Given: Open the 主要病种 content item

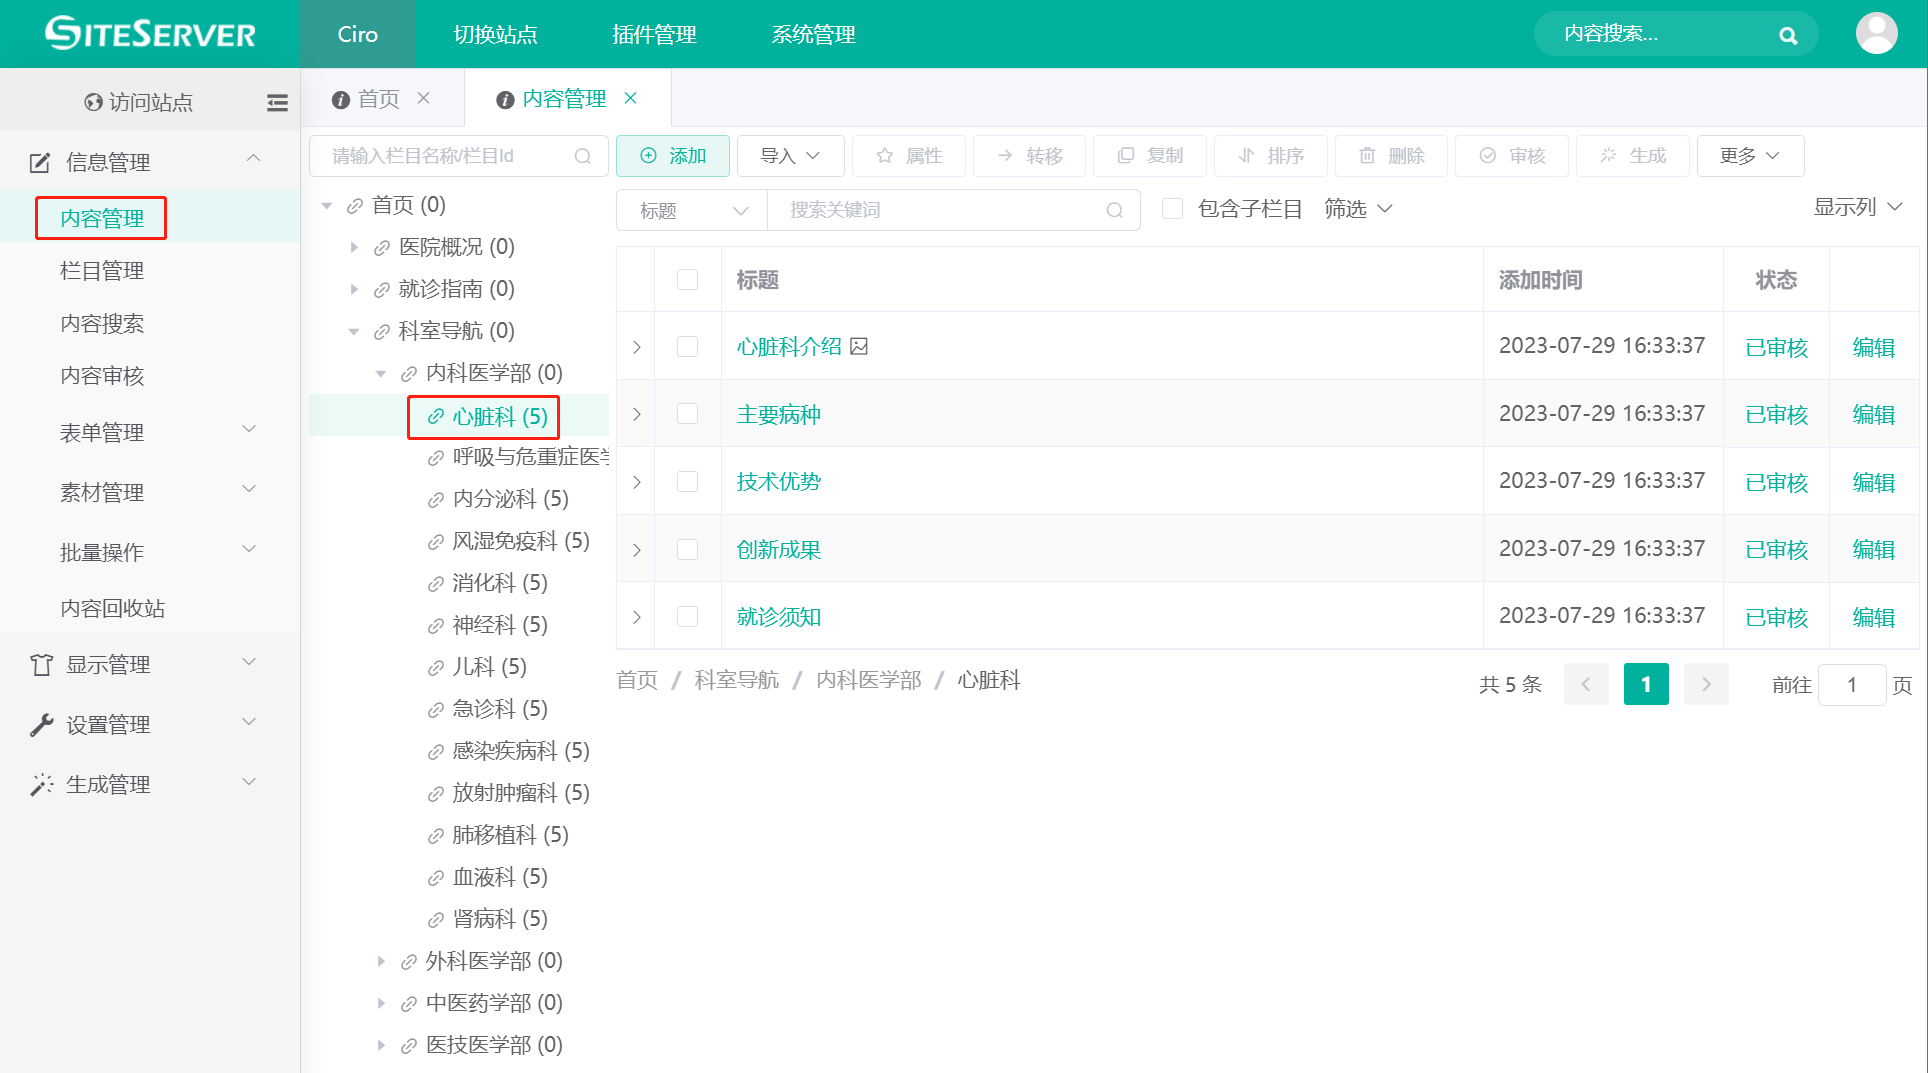Looking at the screenshot, I should click(778, 414).
